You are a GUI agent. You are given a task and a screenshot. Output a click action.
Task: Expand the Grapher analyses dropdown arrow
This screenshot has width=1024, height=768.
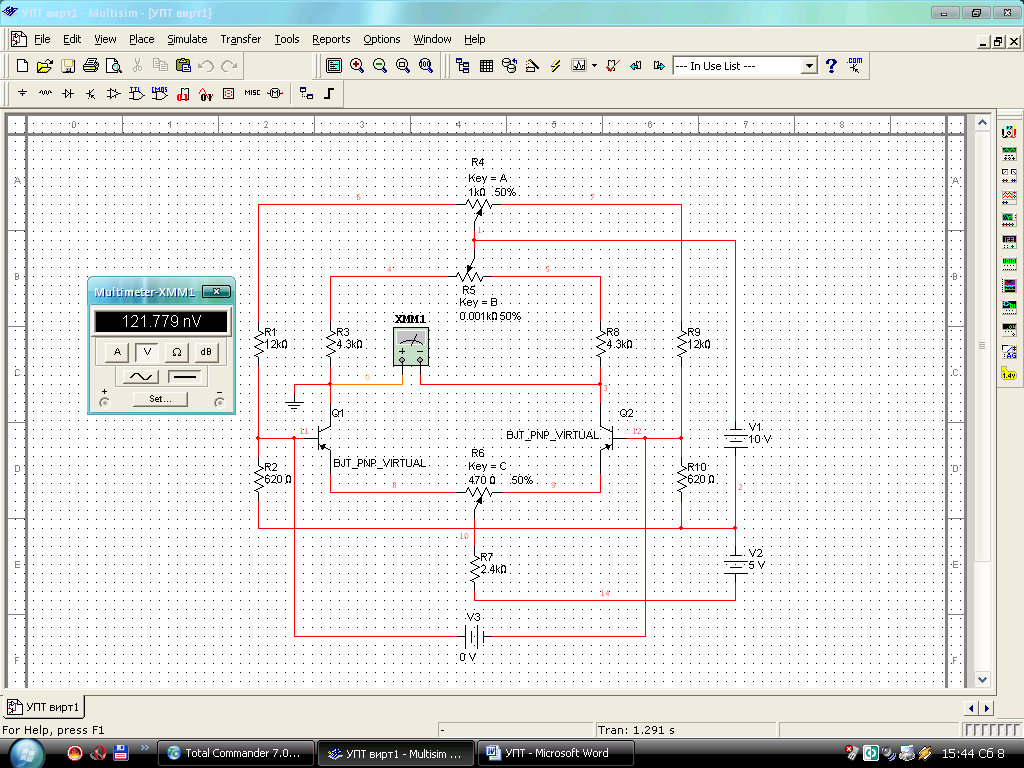pyautogui.click(x=594, y=66)
